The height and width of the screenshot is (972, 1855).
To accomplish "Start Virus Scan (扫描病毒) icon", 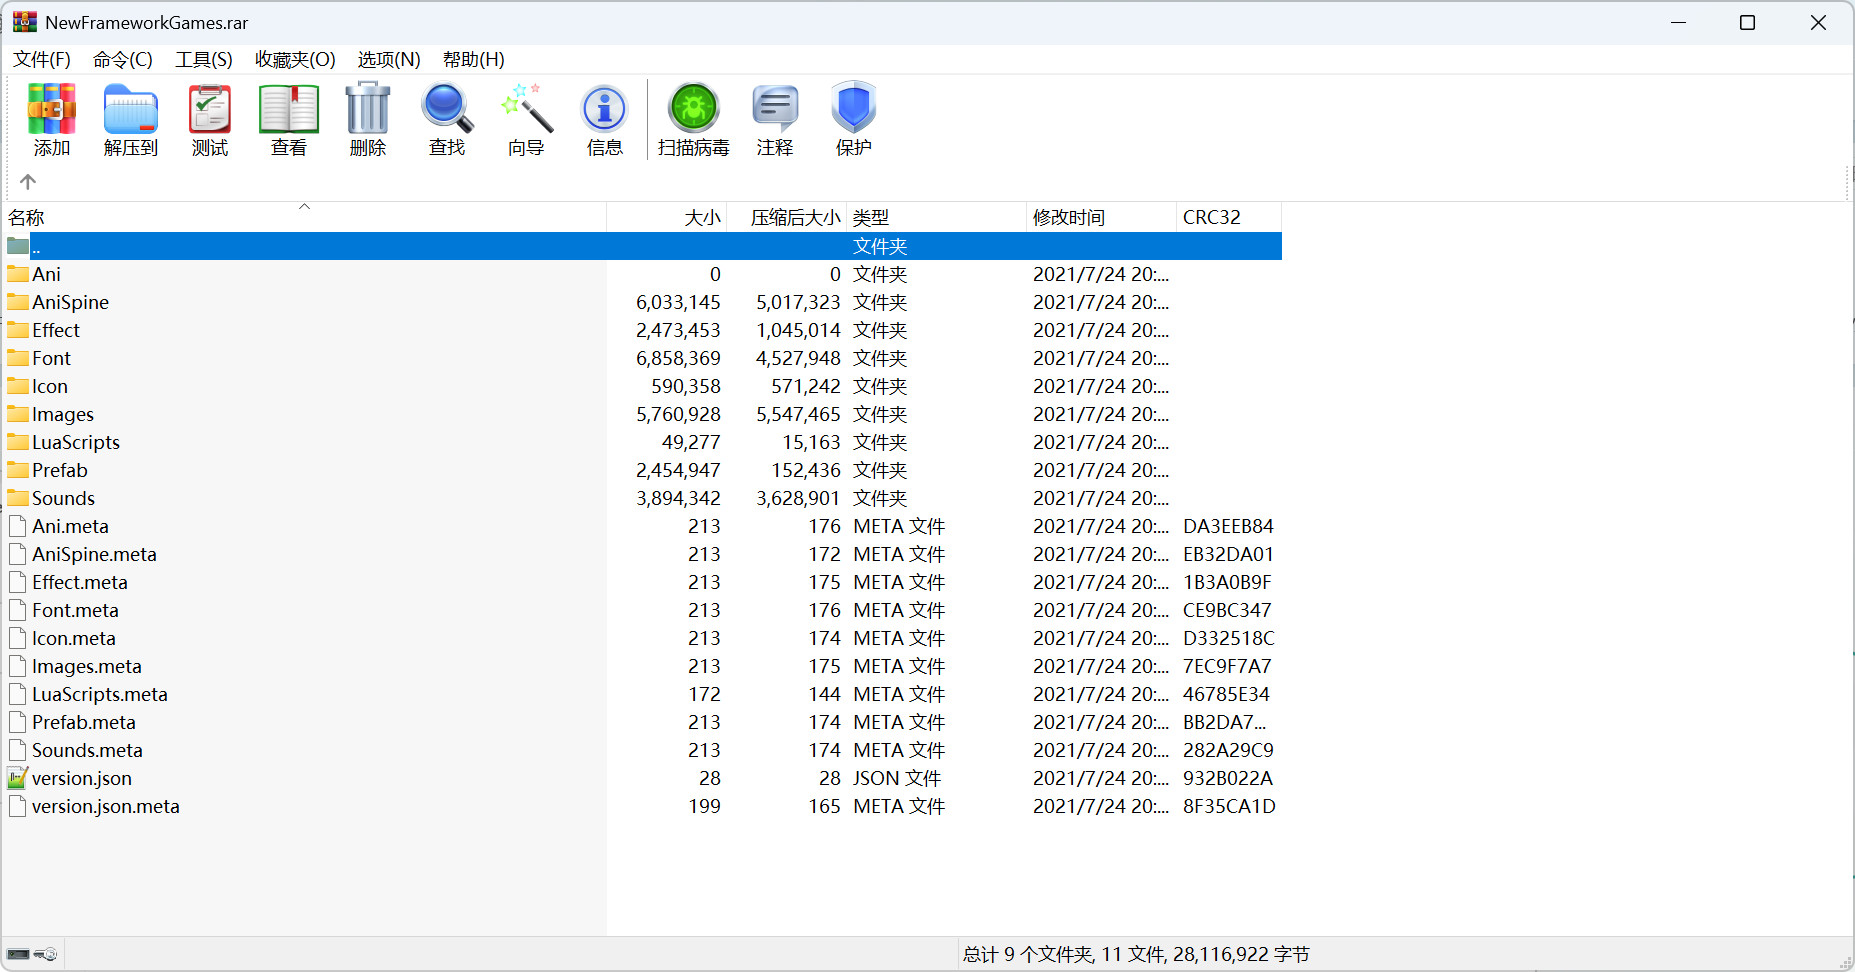I will click(x=694, y=120).
